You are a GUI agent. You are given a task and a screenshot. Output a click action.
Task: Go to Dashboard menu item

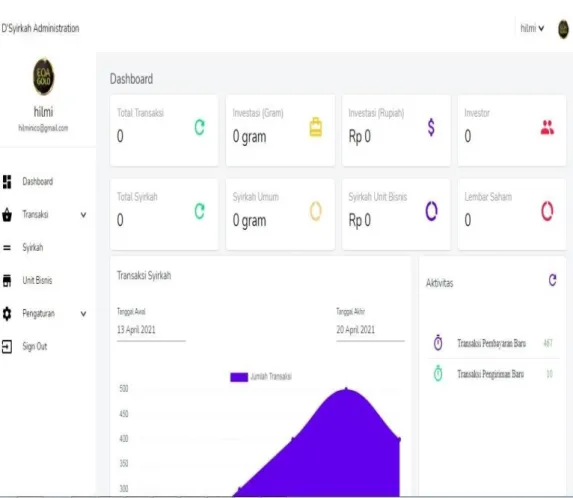click(x=38, y=182)
